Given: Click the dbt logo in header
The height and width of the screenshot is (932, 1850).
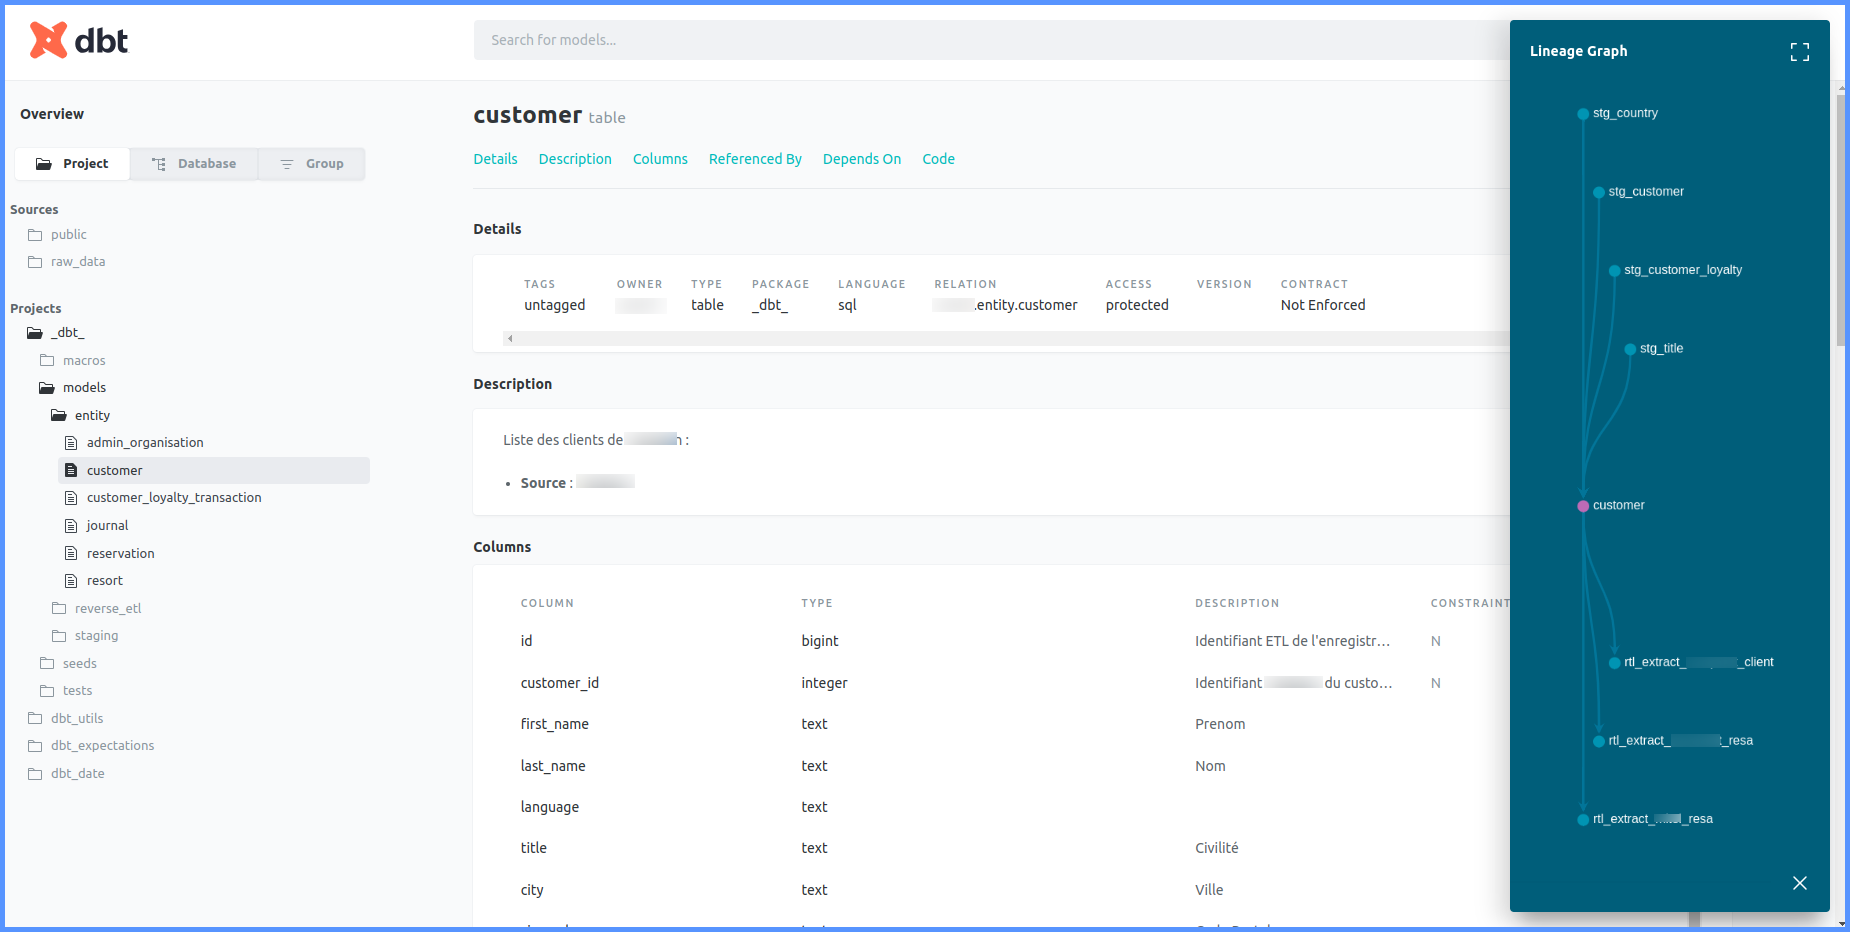Looking at the screenshot, I should (x=78, y=40).
